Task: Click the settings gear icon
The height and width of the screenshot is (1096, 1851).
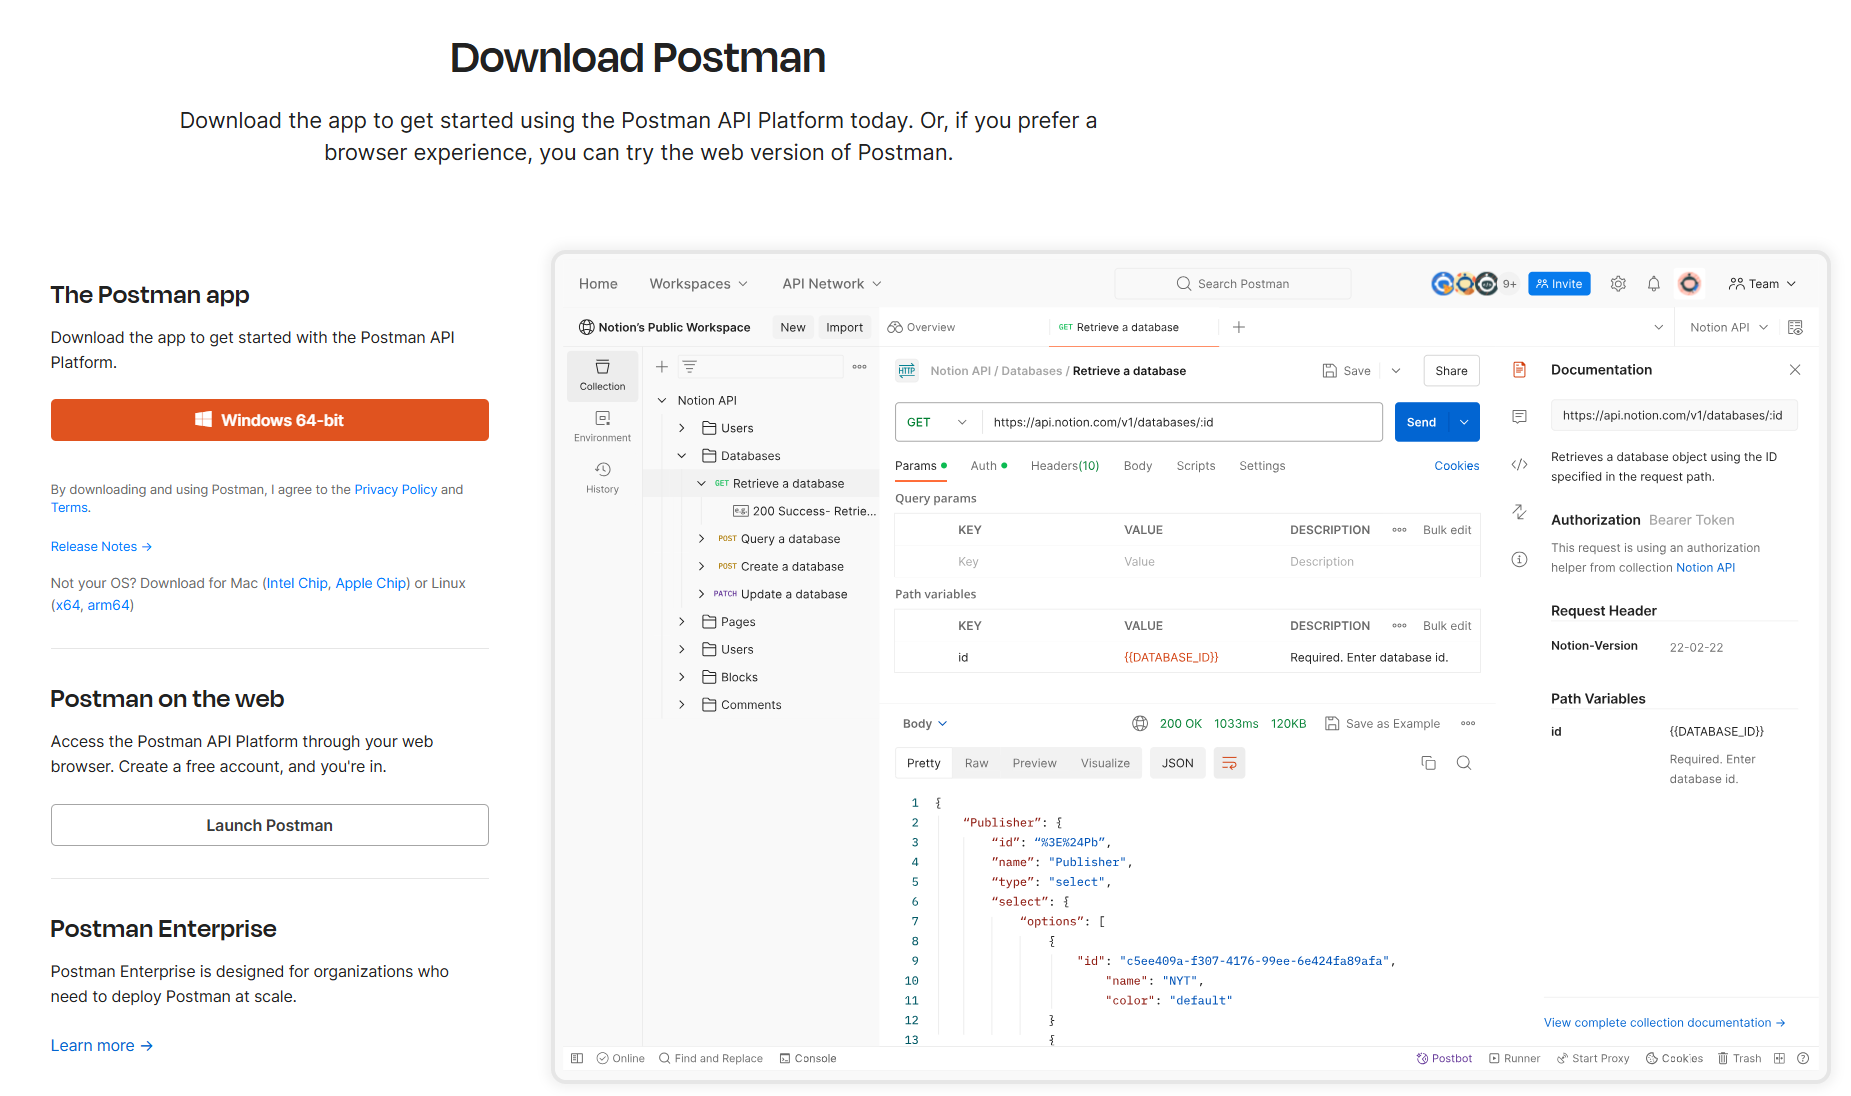Action: (x=1618, y=284)
